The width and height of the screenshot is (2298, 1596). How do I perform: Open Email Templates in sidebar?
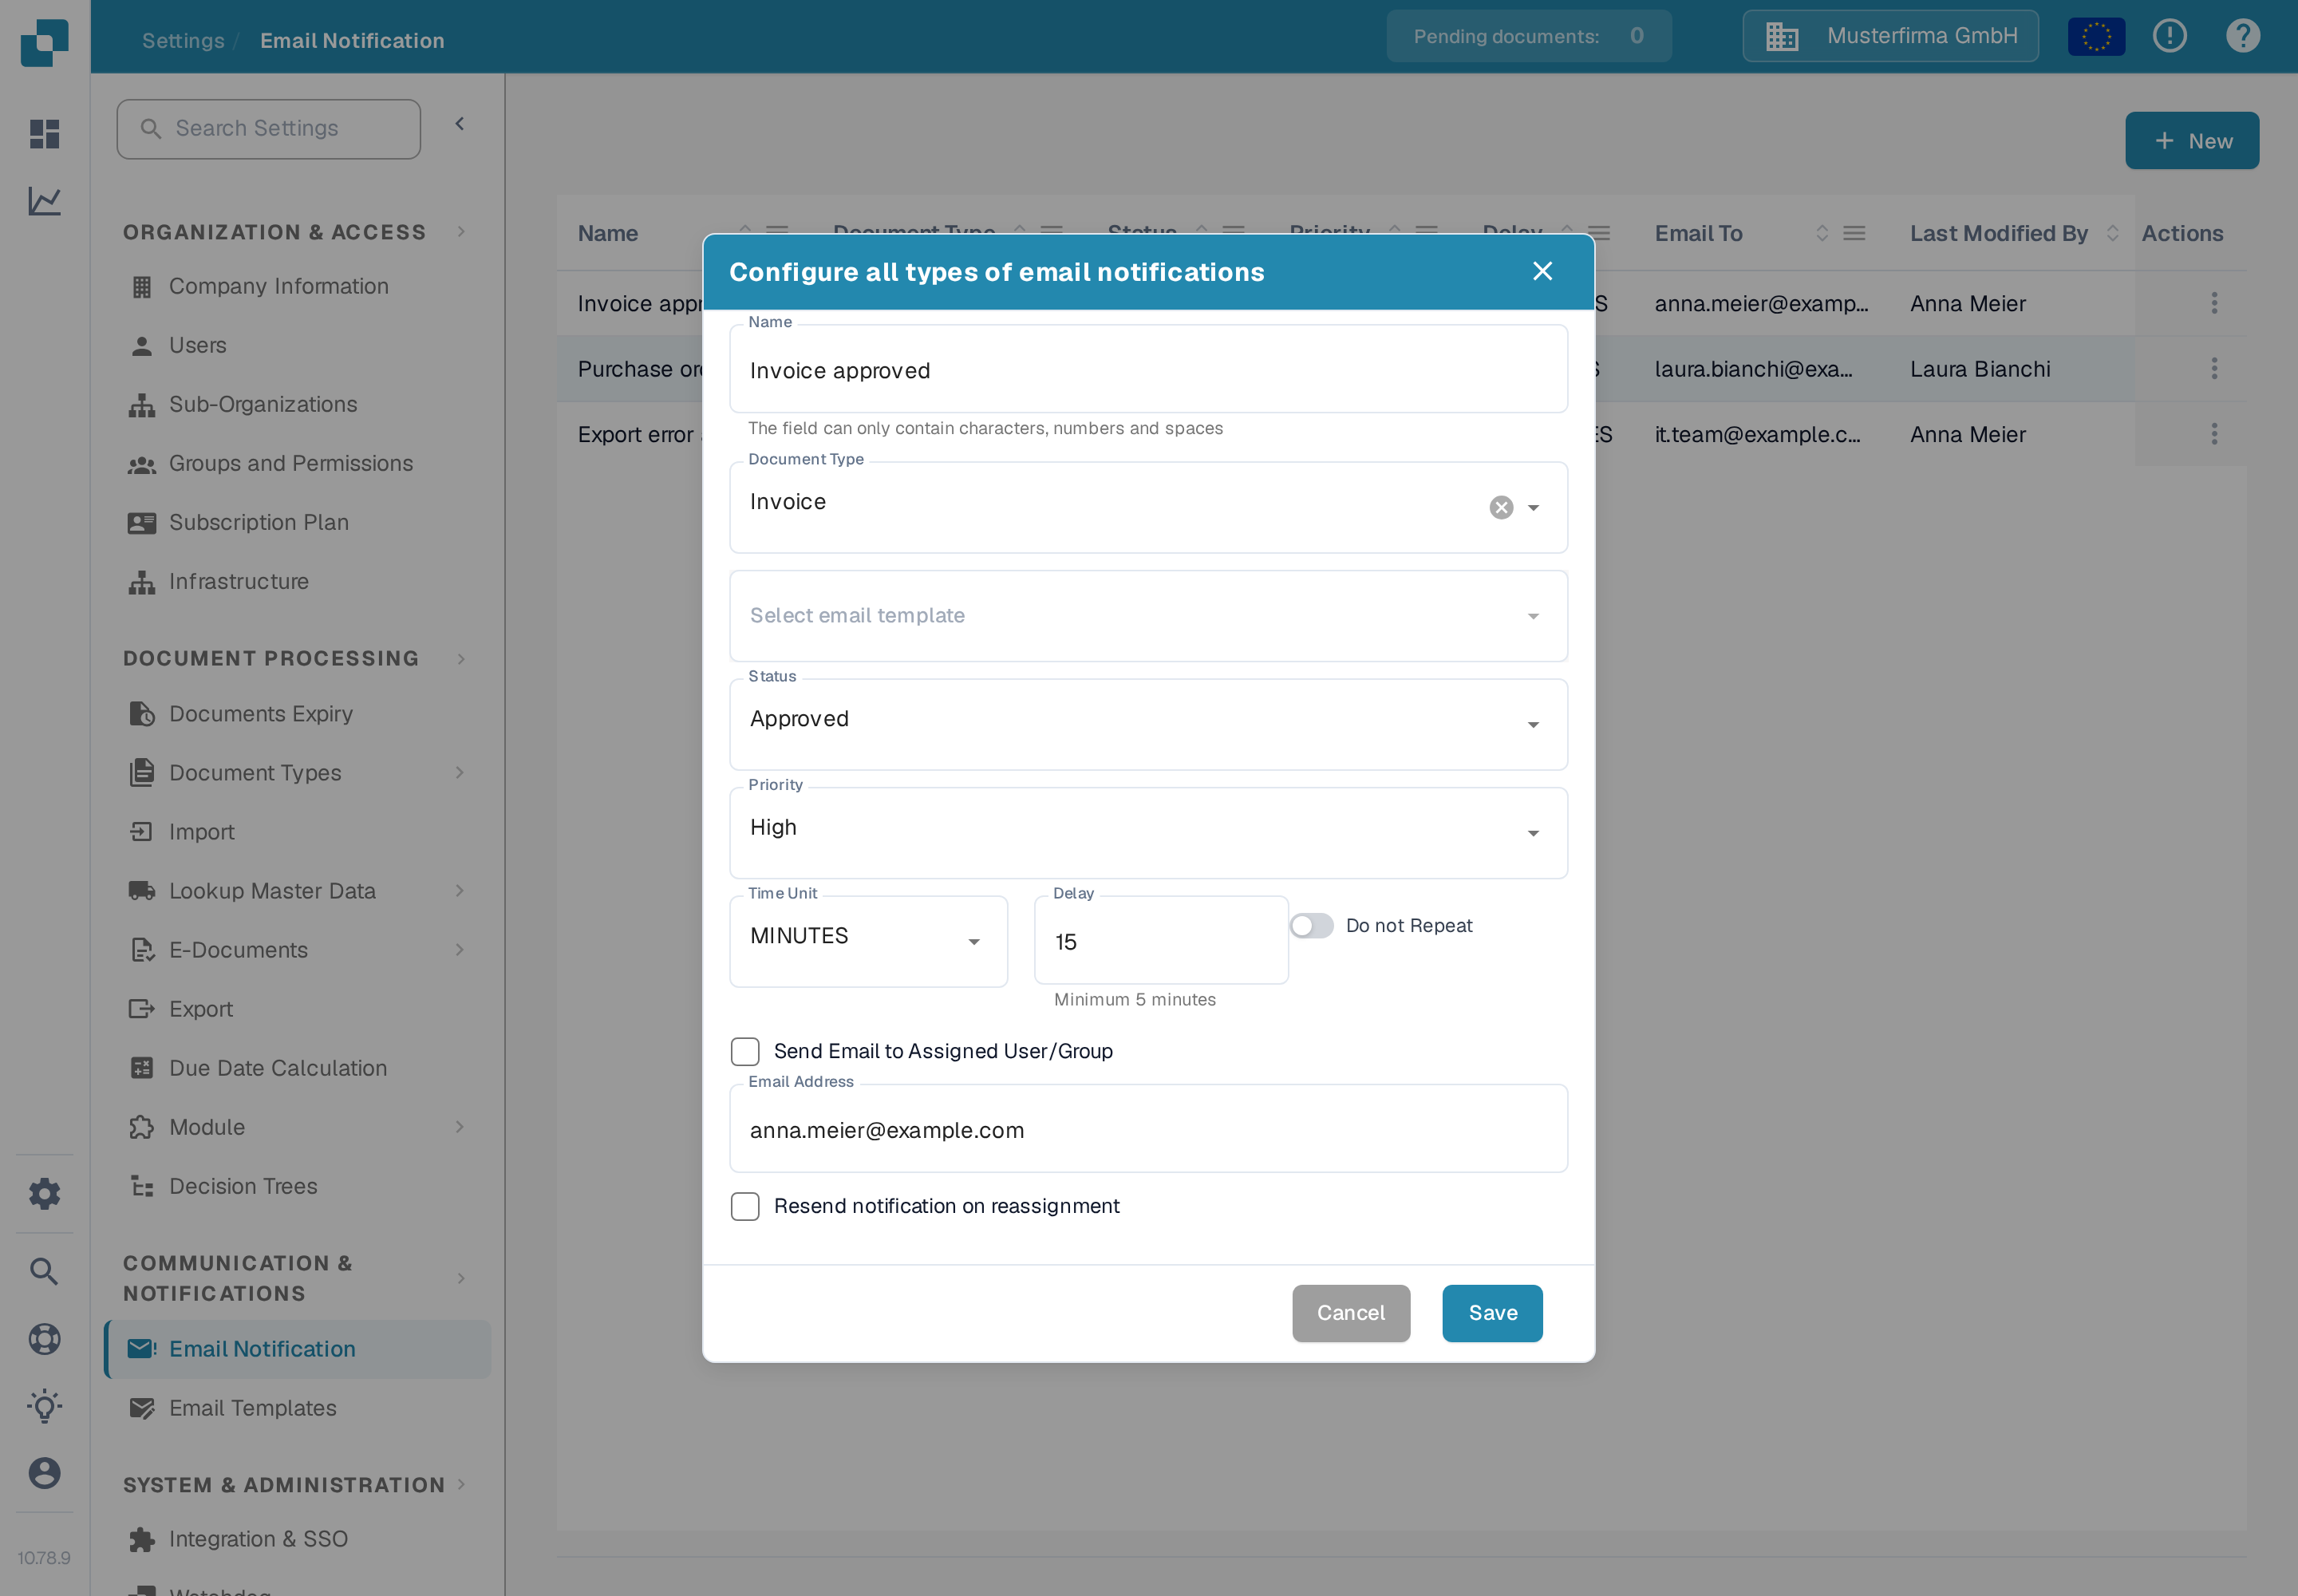[x=298, y=1408]
